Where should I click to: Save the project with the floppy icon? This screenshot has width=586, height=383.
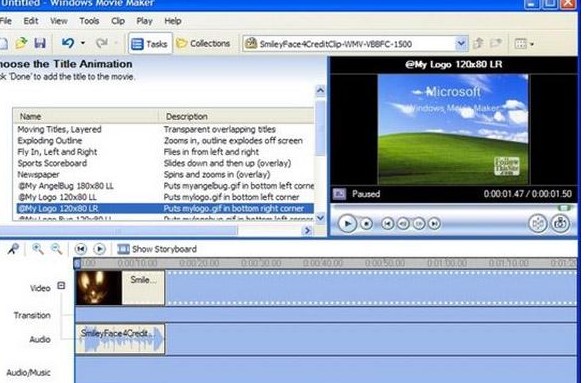(x=40, y=43)
